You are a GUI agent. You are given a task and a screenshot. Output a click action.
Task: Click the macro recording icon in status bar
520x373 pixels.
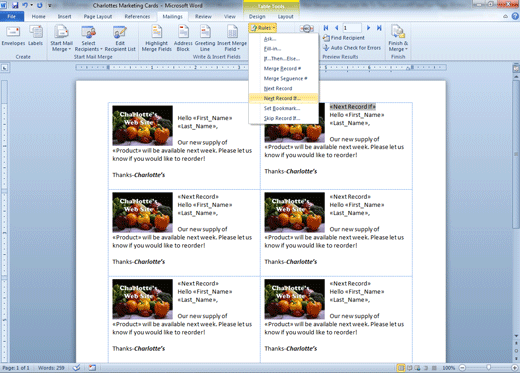92,368
